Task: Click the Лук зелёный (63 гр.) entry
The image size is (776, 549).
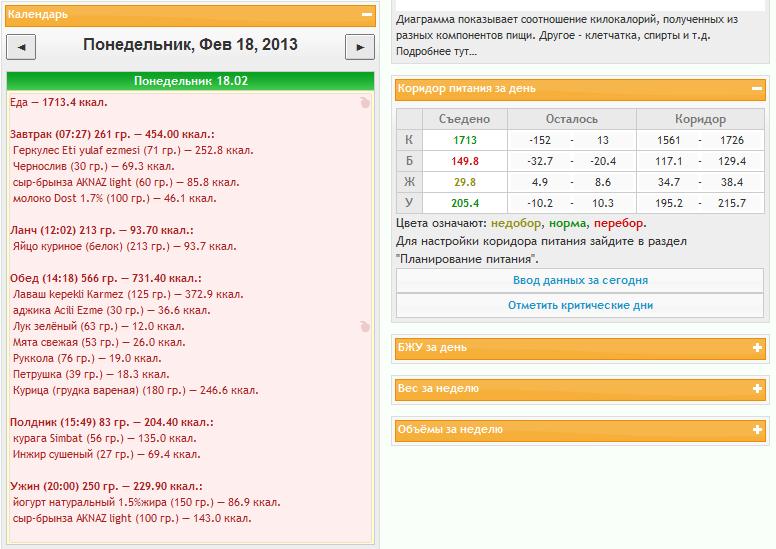Action: [98, 326]
